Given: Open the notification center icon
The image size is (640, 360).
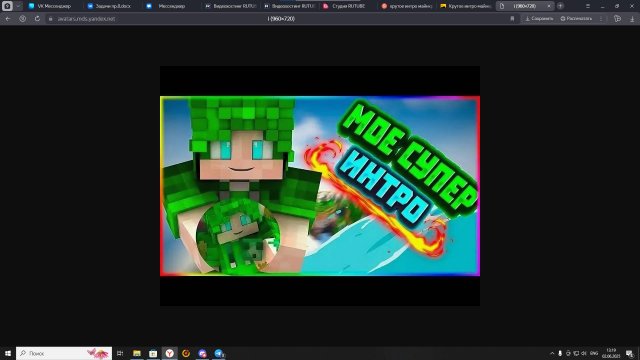Looking at the screenshot, I should (x=629, y=353).
